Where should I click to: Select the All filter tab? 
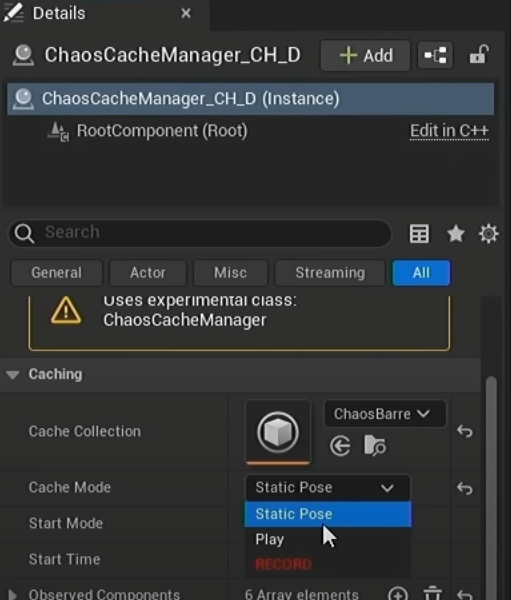421,273
